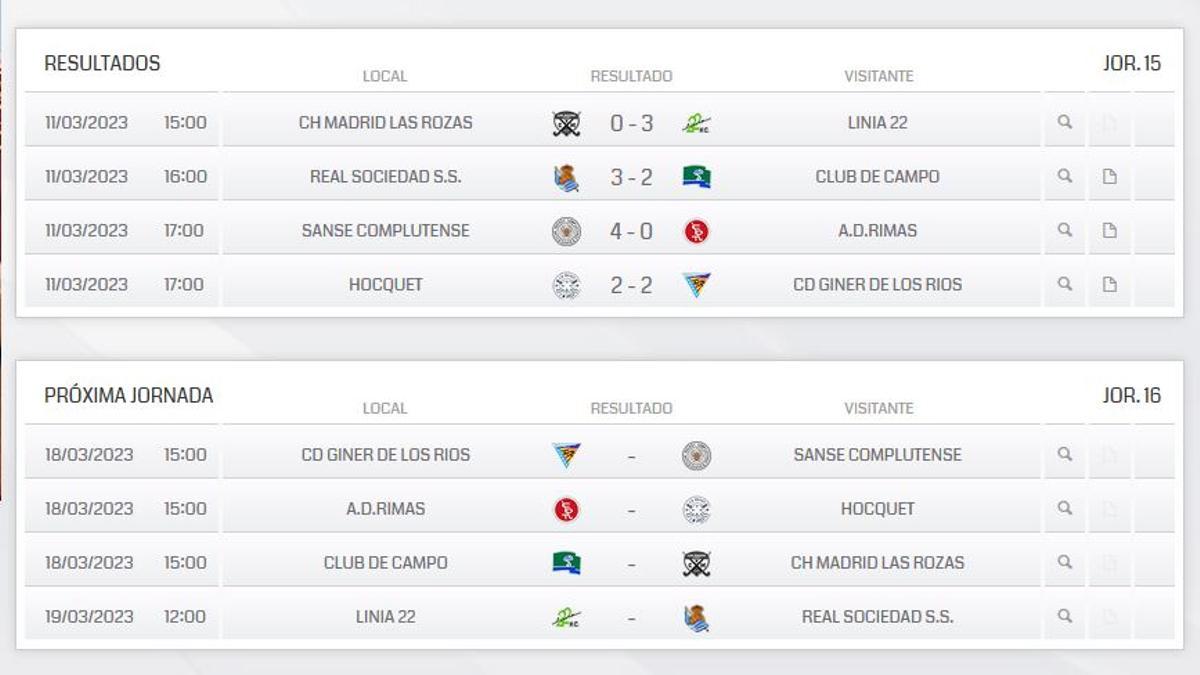Open match details magnifier for Hocquet vs CD Giner
This screenshot has width=1200, height=675.
(1064, 284)
